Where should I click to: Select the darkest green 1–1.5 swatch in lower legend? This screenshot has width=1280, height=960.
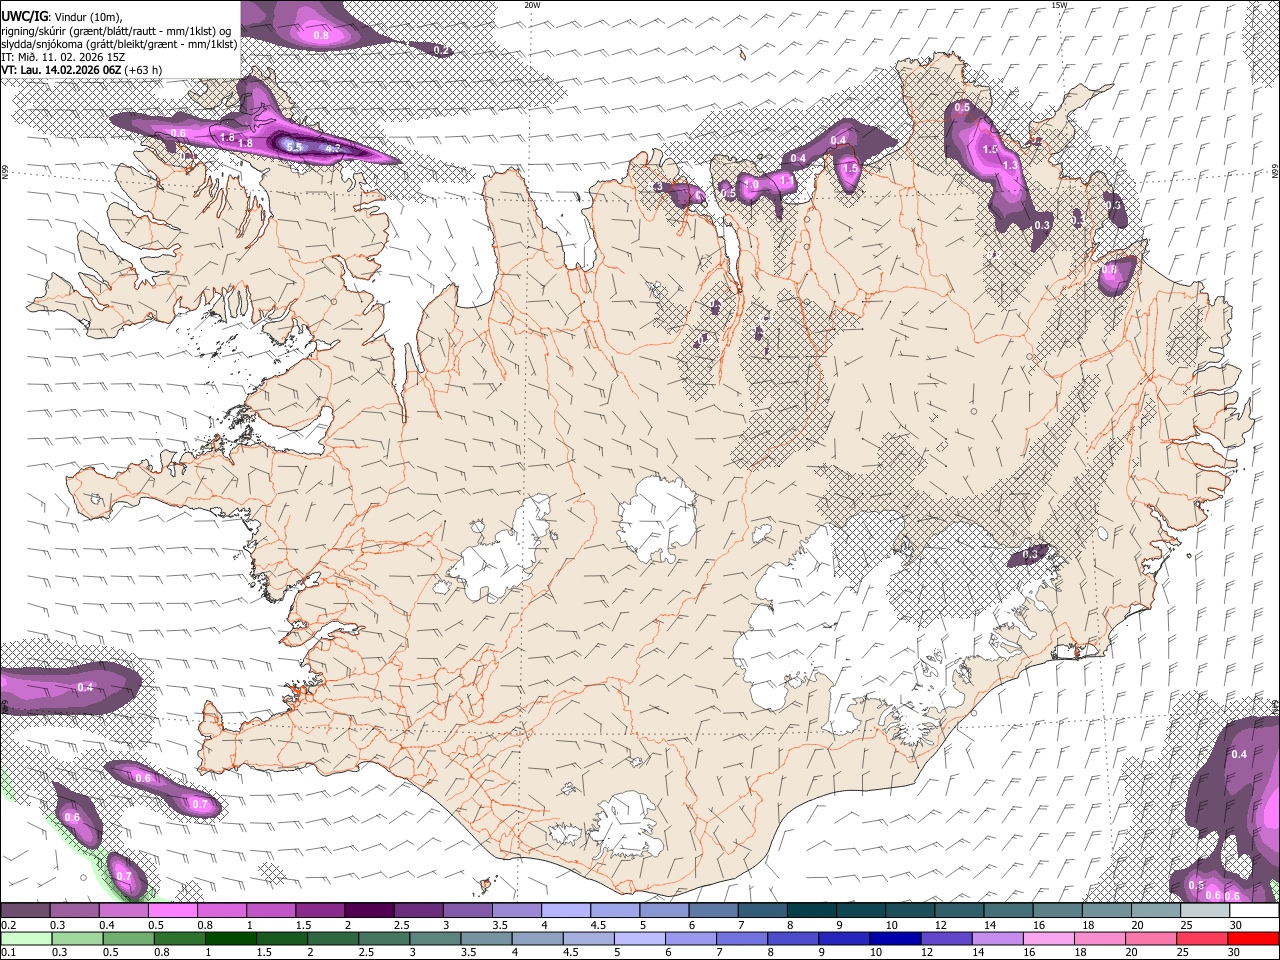tap(230, 938)
